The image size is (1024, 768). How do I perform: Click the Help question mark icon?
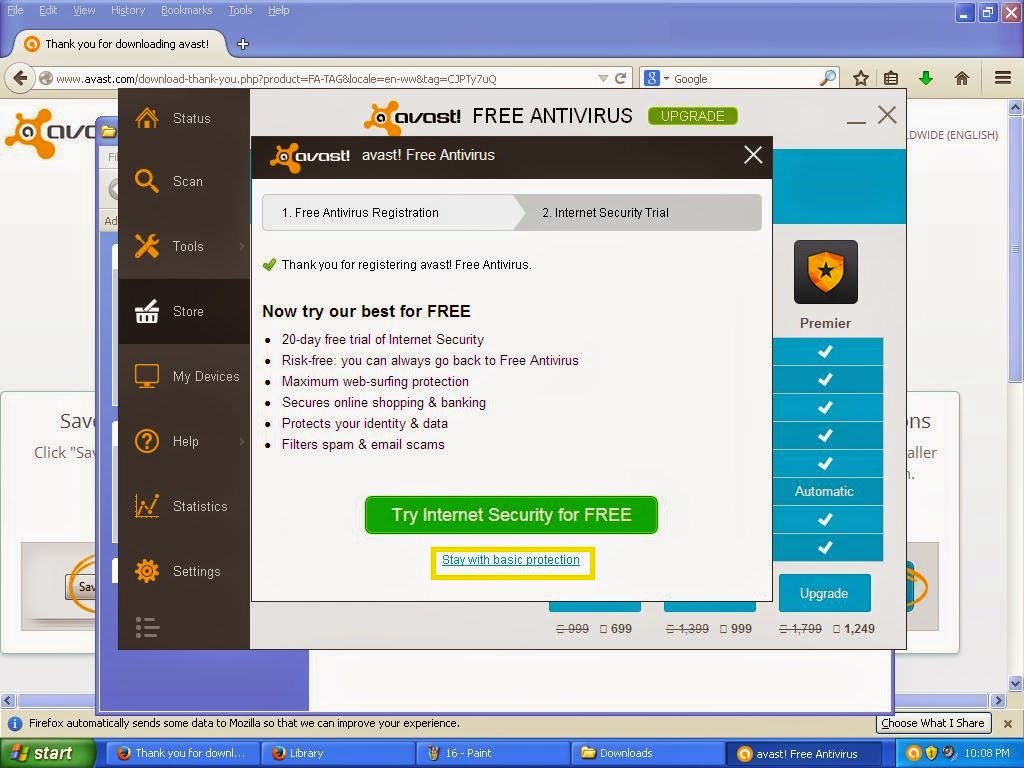click(147, 441)
